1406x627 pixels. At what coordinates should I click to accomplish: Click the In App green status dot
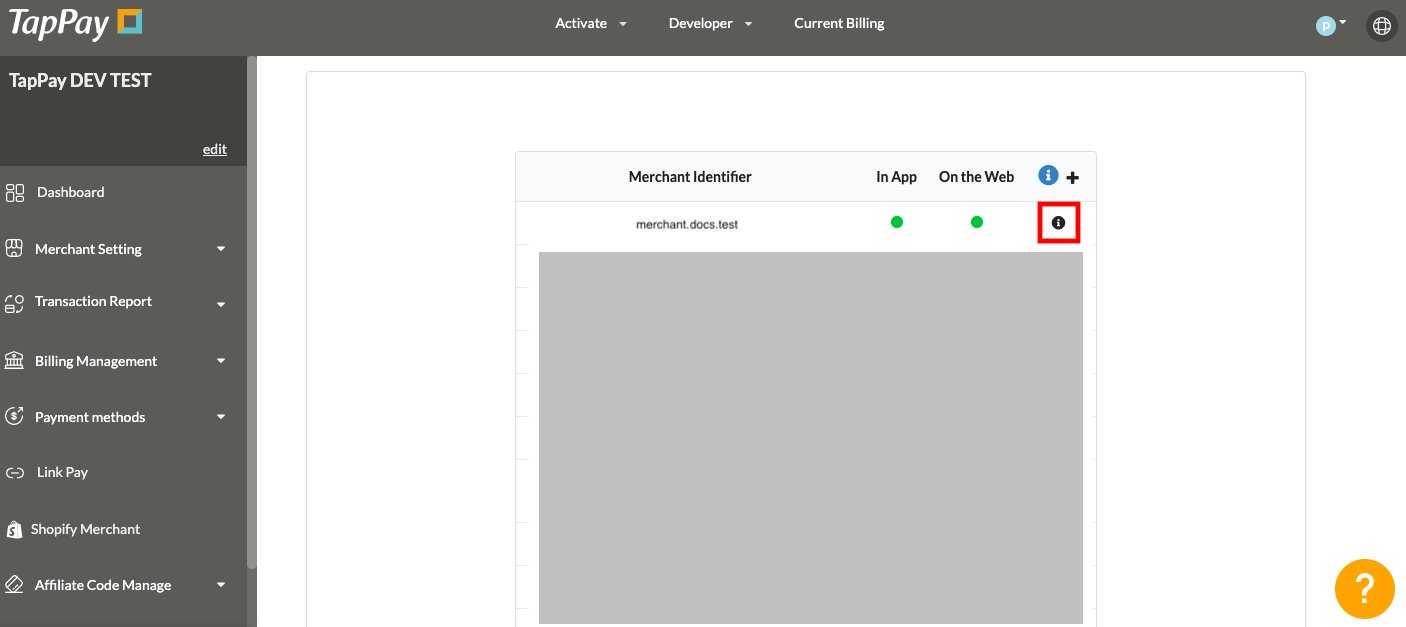pos(897,222)
